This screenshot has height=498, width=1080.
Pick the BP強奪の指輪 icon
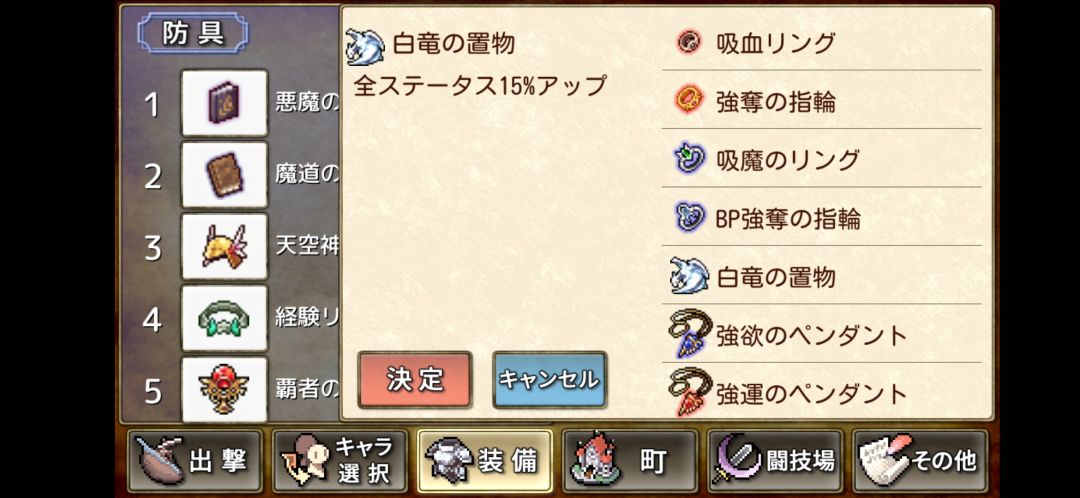click(x=690, y=218)
